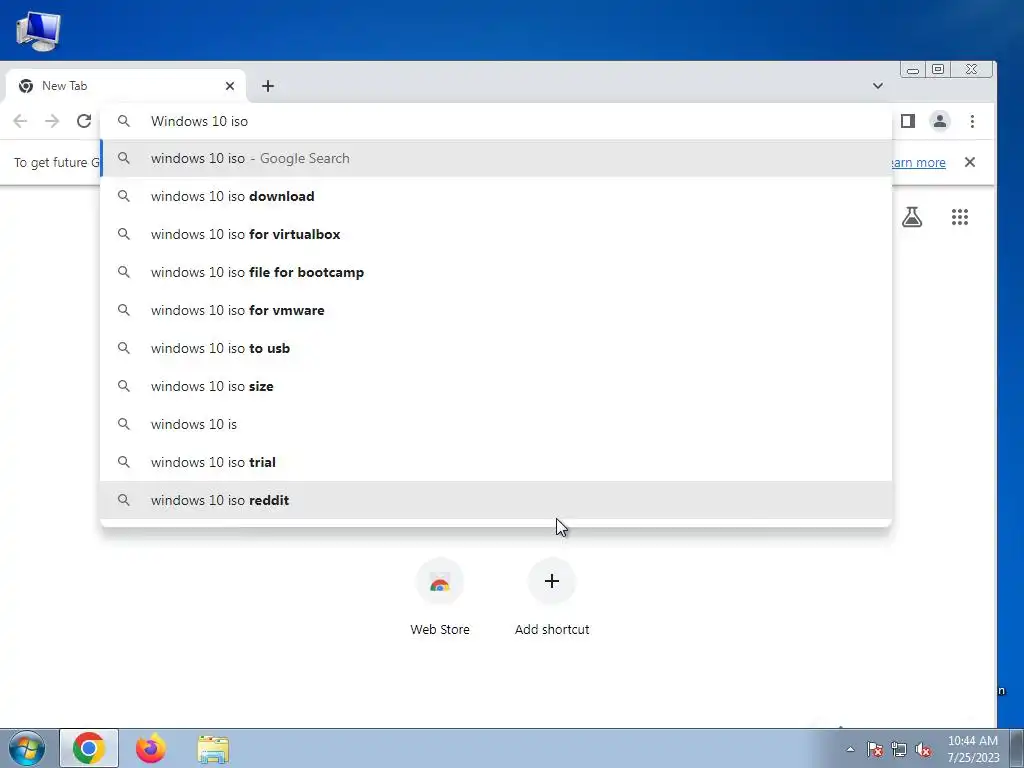Select suggestion windows 10 iso to usb
The height and width of the screenshot is (768, 1024).
pyautogui.click(x=496, y=348)
